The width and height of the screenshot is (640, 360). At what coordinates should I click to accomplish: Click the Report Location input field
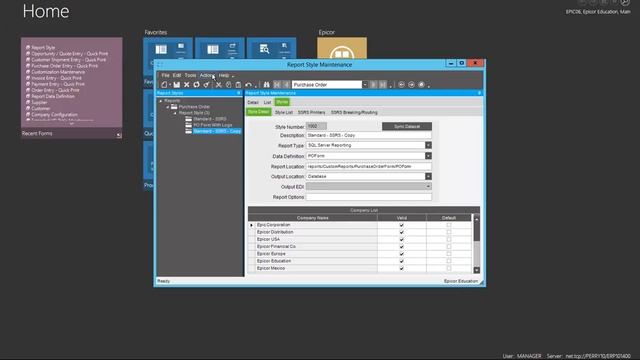coord(369,167)
